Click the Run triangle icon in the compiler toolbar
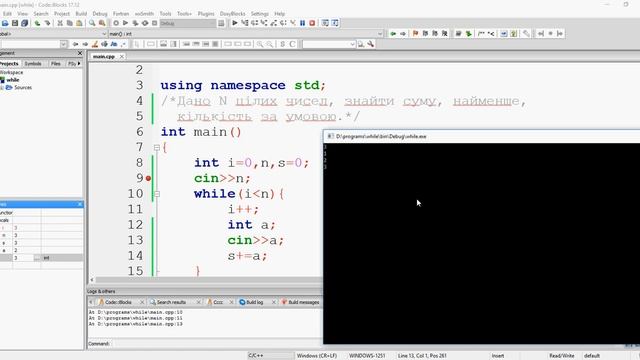The image size is (640, 360). coord(126,23)
